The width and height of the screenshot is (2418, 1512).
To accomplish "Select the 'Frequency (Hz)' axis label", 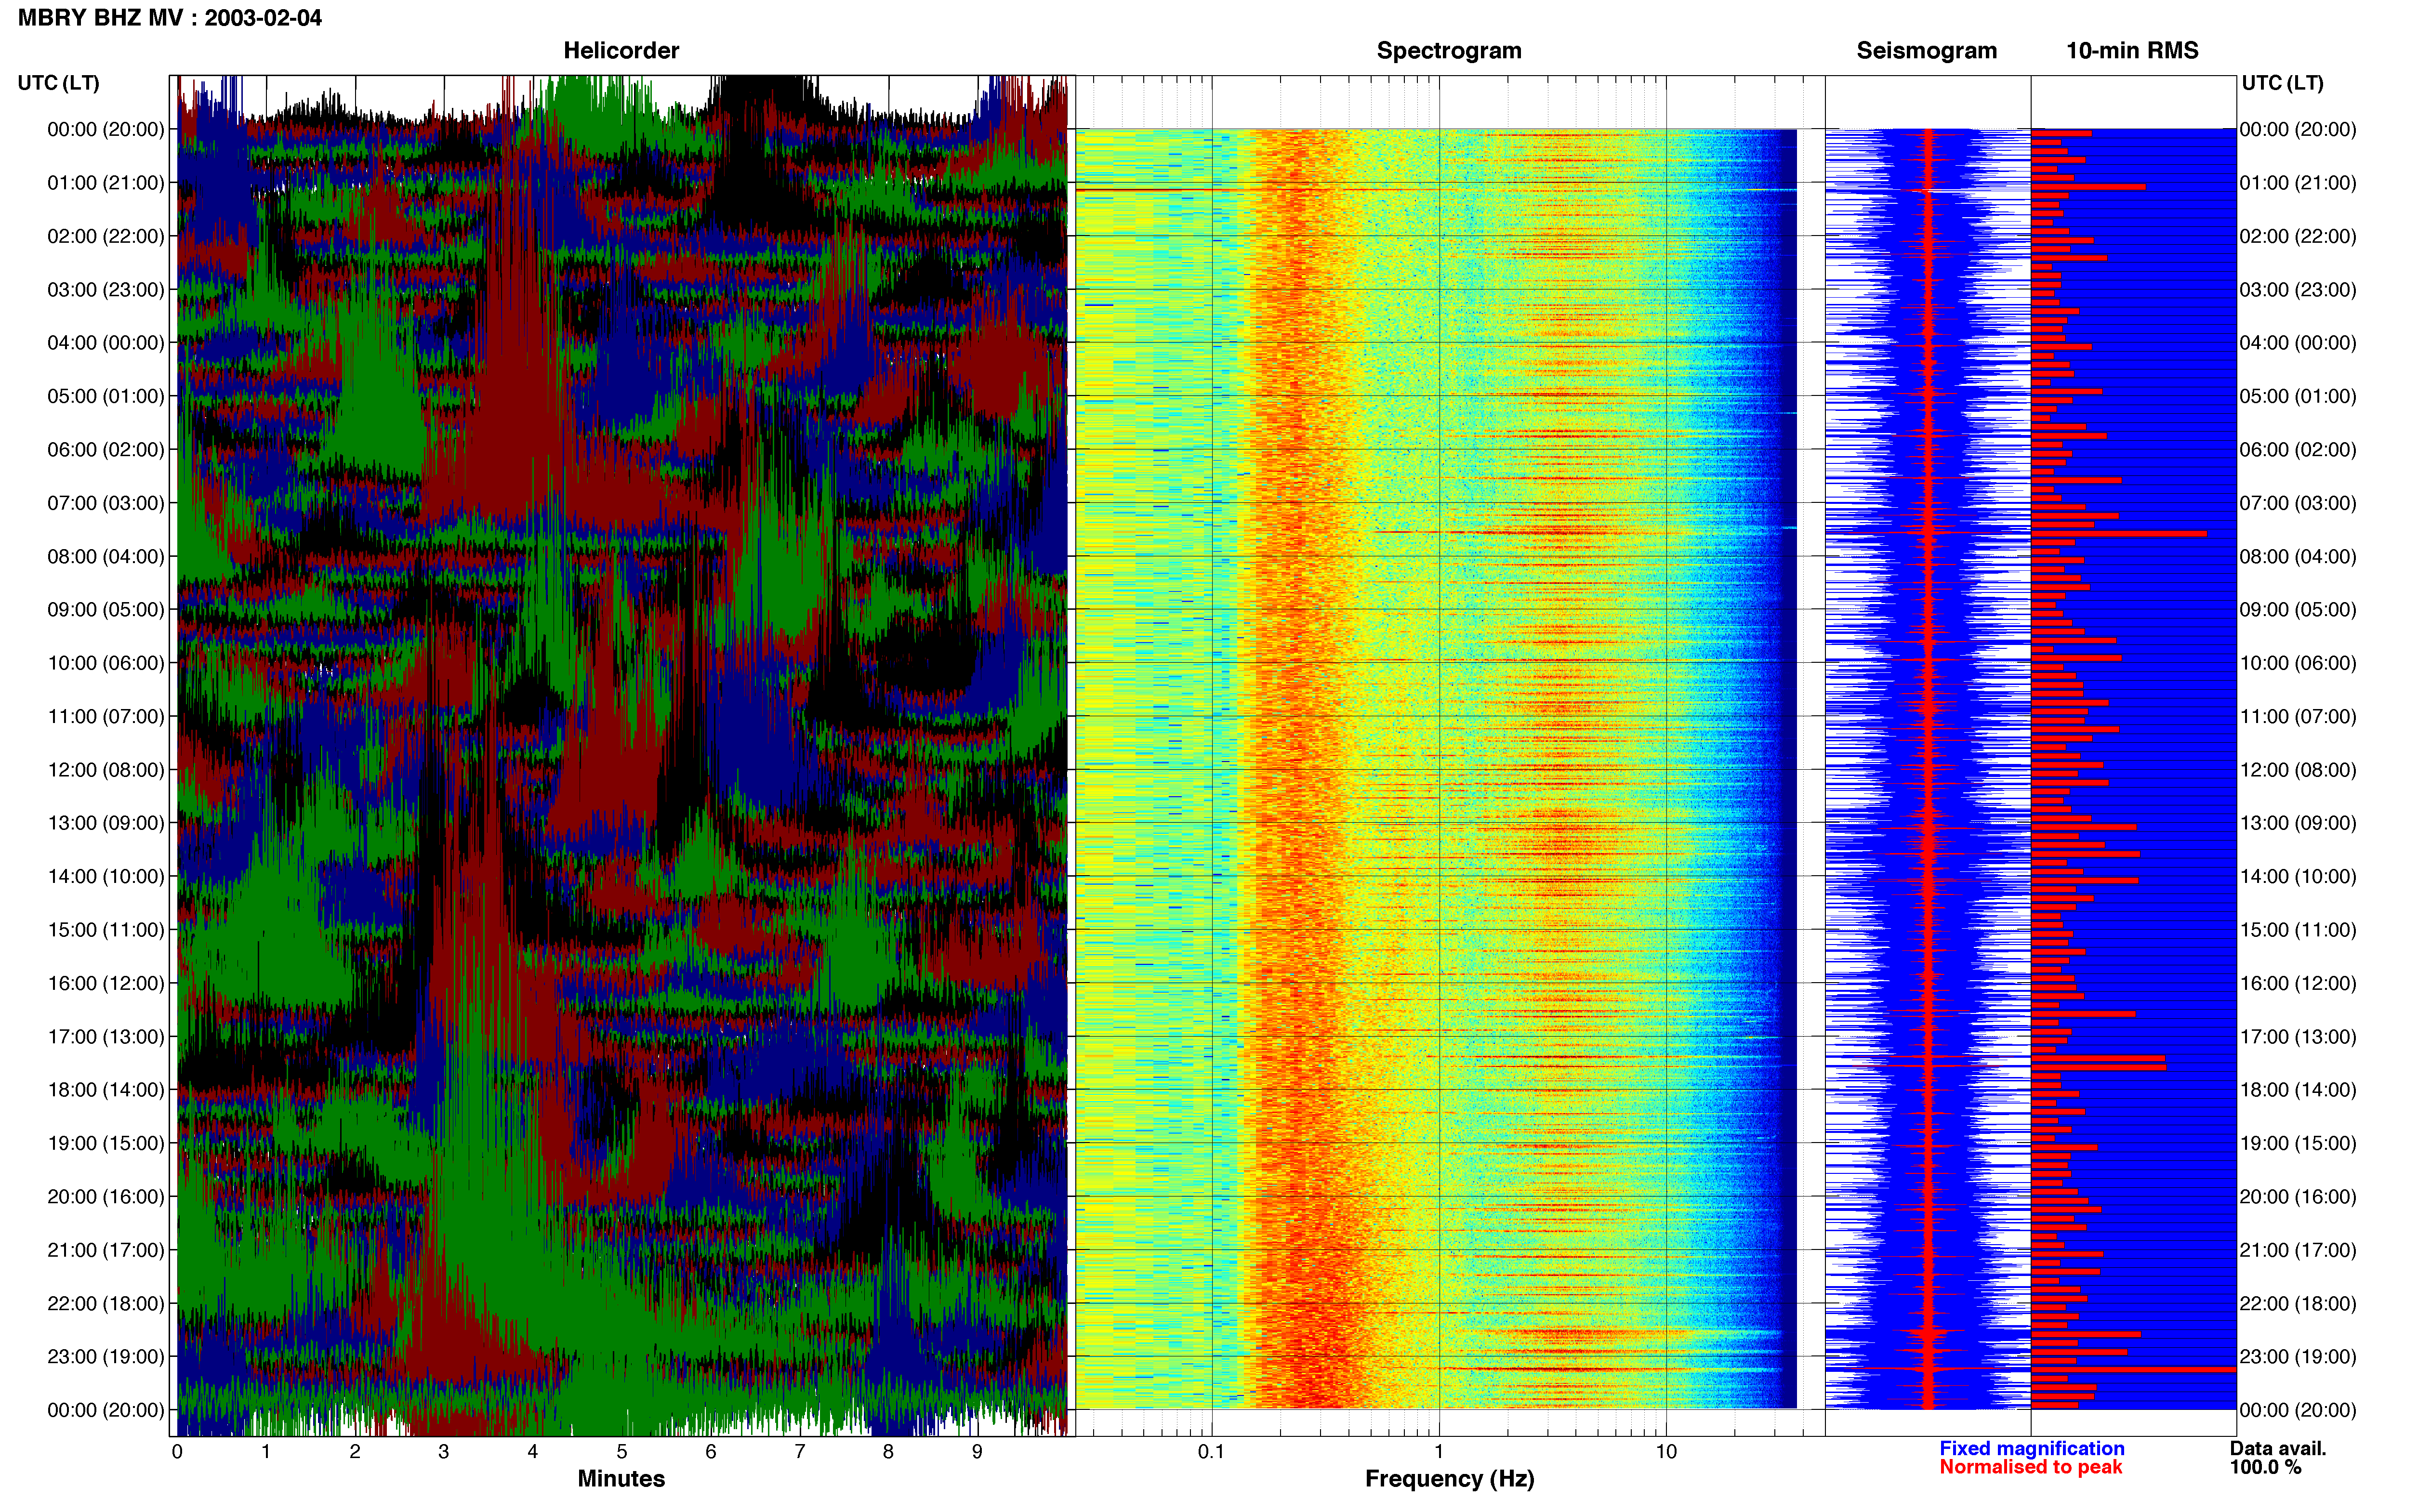I will (1449, 1479).
